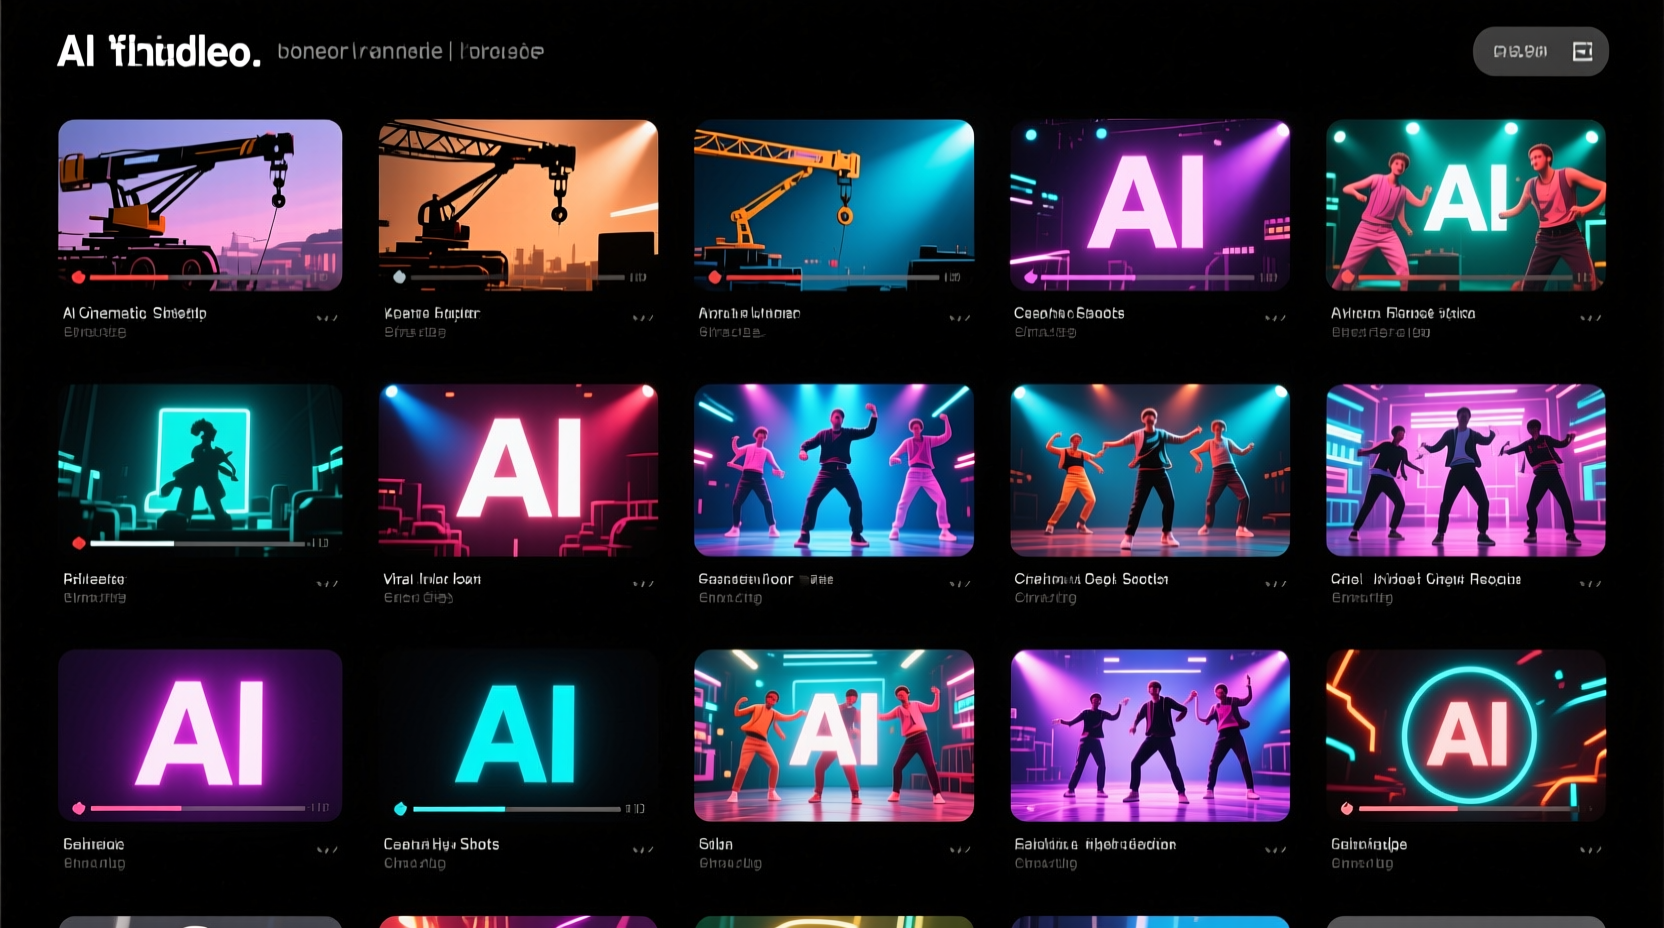Screen dimensions: 1664x928
Task: Click the play icon on the Viral Intro card
Action: (398, 544)
